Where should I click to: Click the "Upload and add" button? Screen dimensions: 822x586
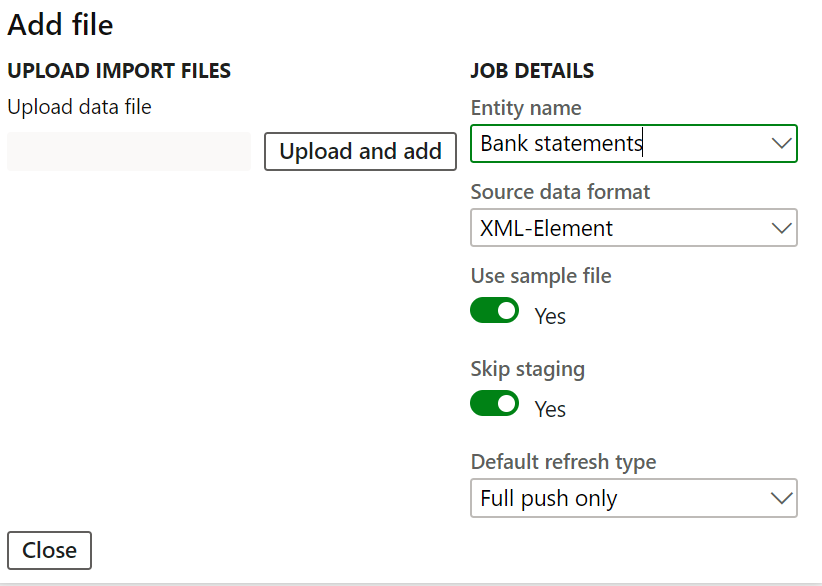(x=360, y=151)
